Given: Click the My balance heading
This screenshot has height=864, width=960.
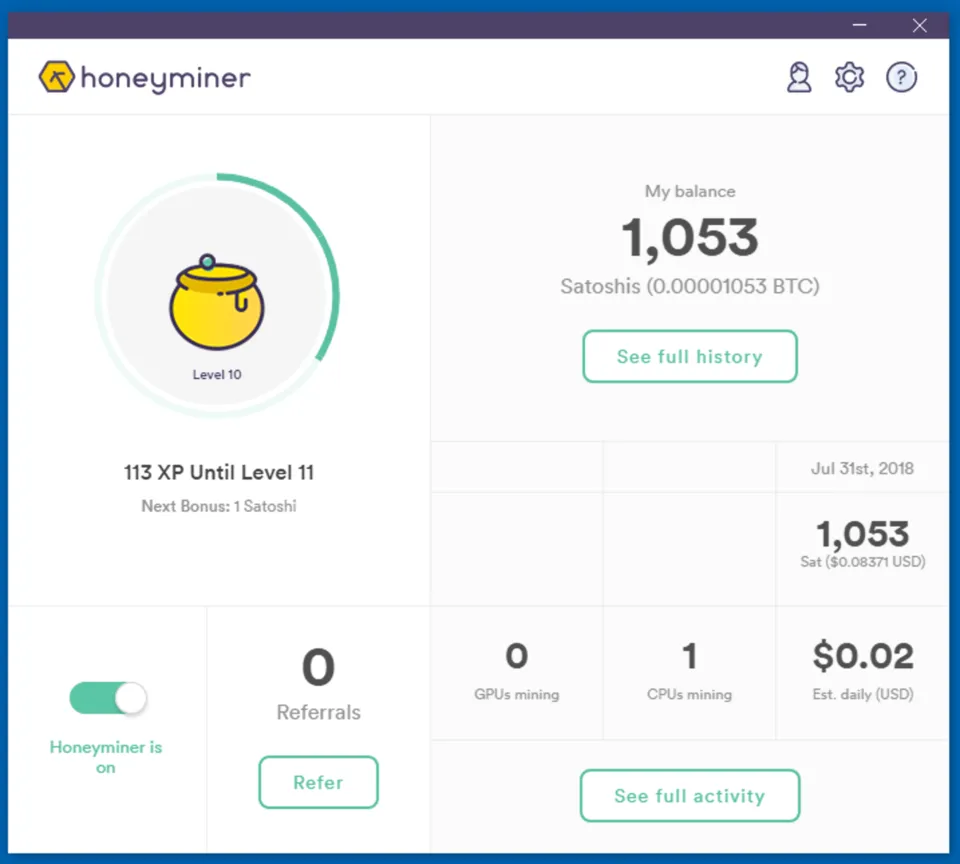Looking at the screenshot, I should pos(689,191).
